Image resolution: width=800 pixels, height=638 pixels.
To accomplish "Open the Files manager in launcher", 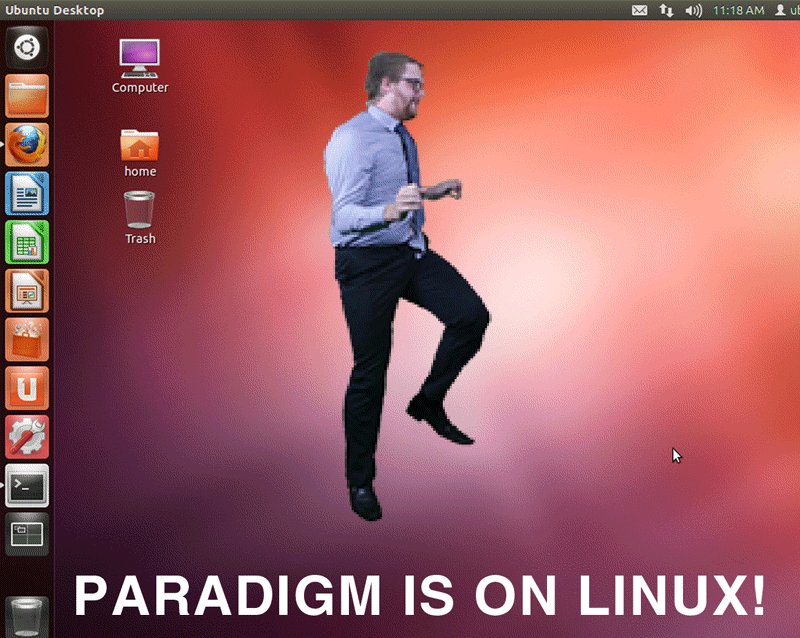I will tap(27, 96).
